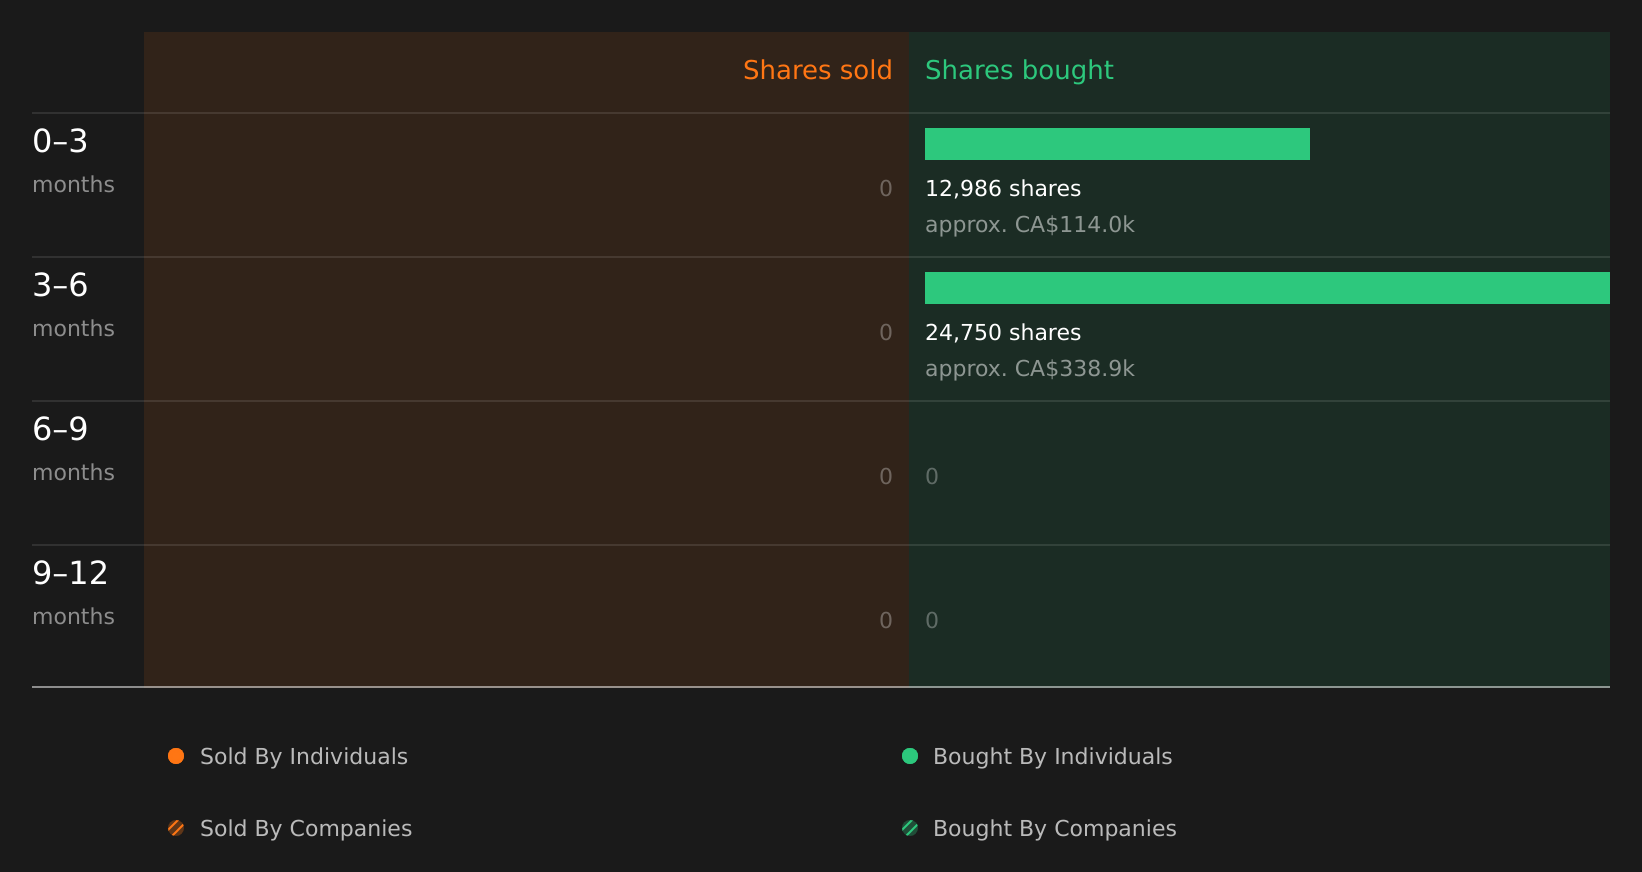Select the 3–6 months green bought bar
This screenshot has width=1642, height=872.
(1267, 288)
